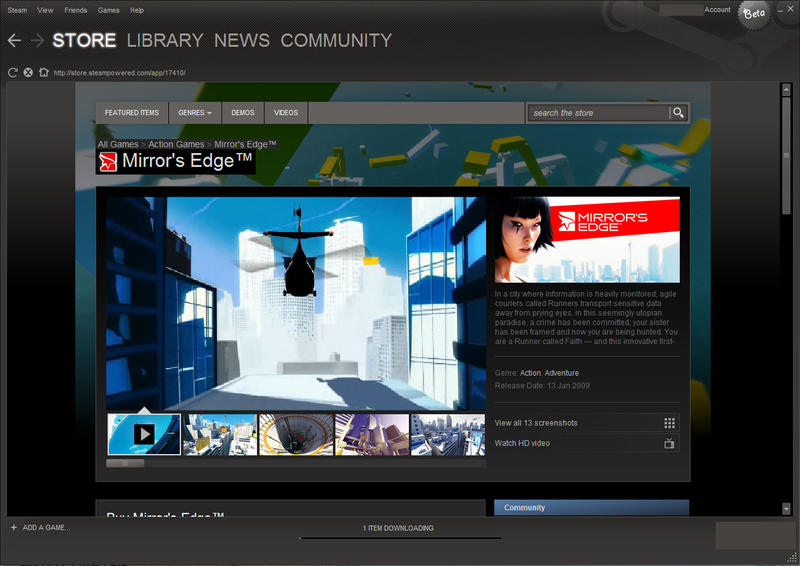
Task: Watch HD video
Action: point(587,443)
